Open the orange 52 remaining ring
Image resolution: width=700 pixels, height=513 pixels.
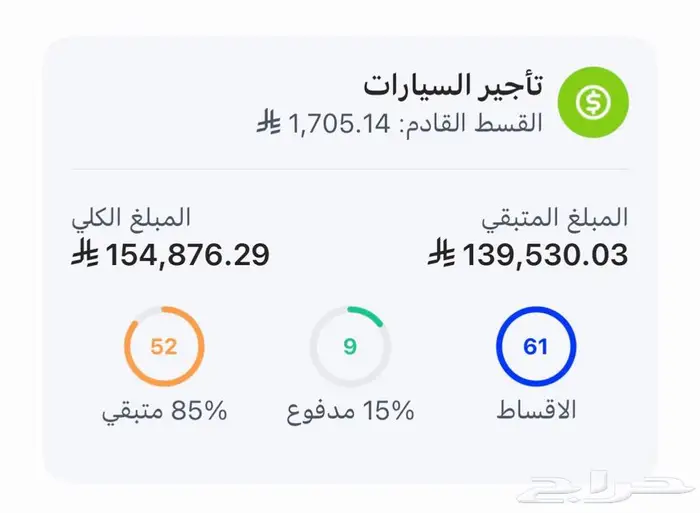coord(164,347)
